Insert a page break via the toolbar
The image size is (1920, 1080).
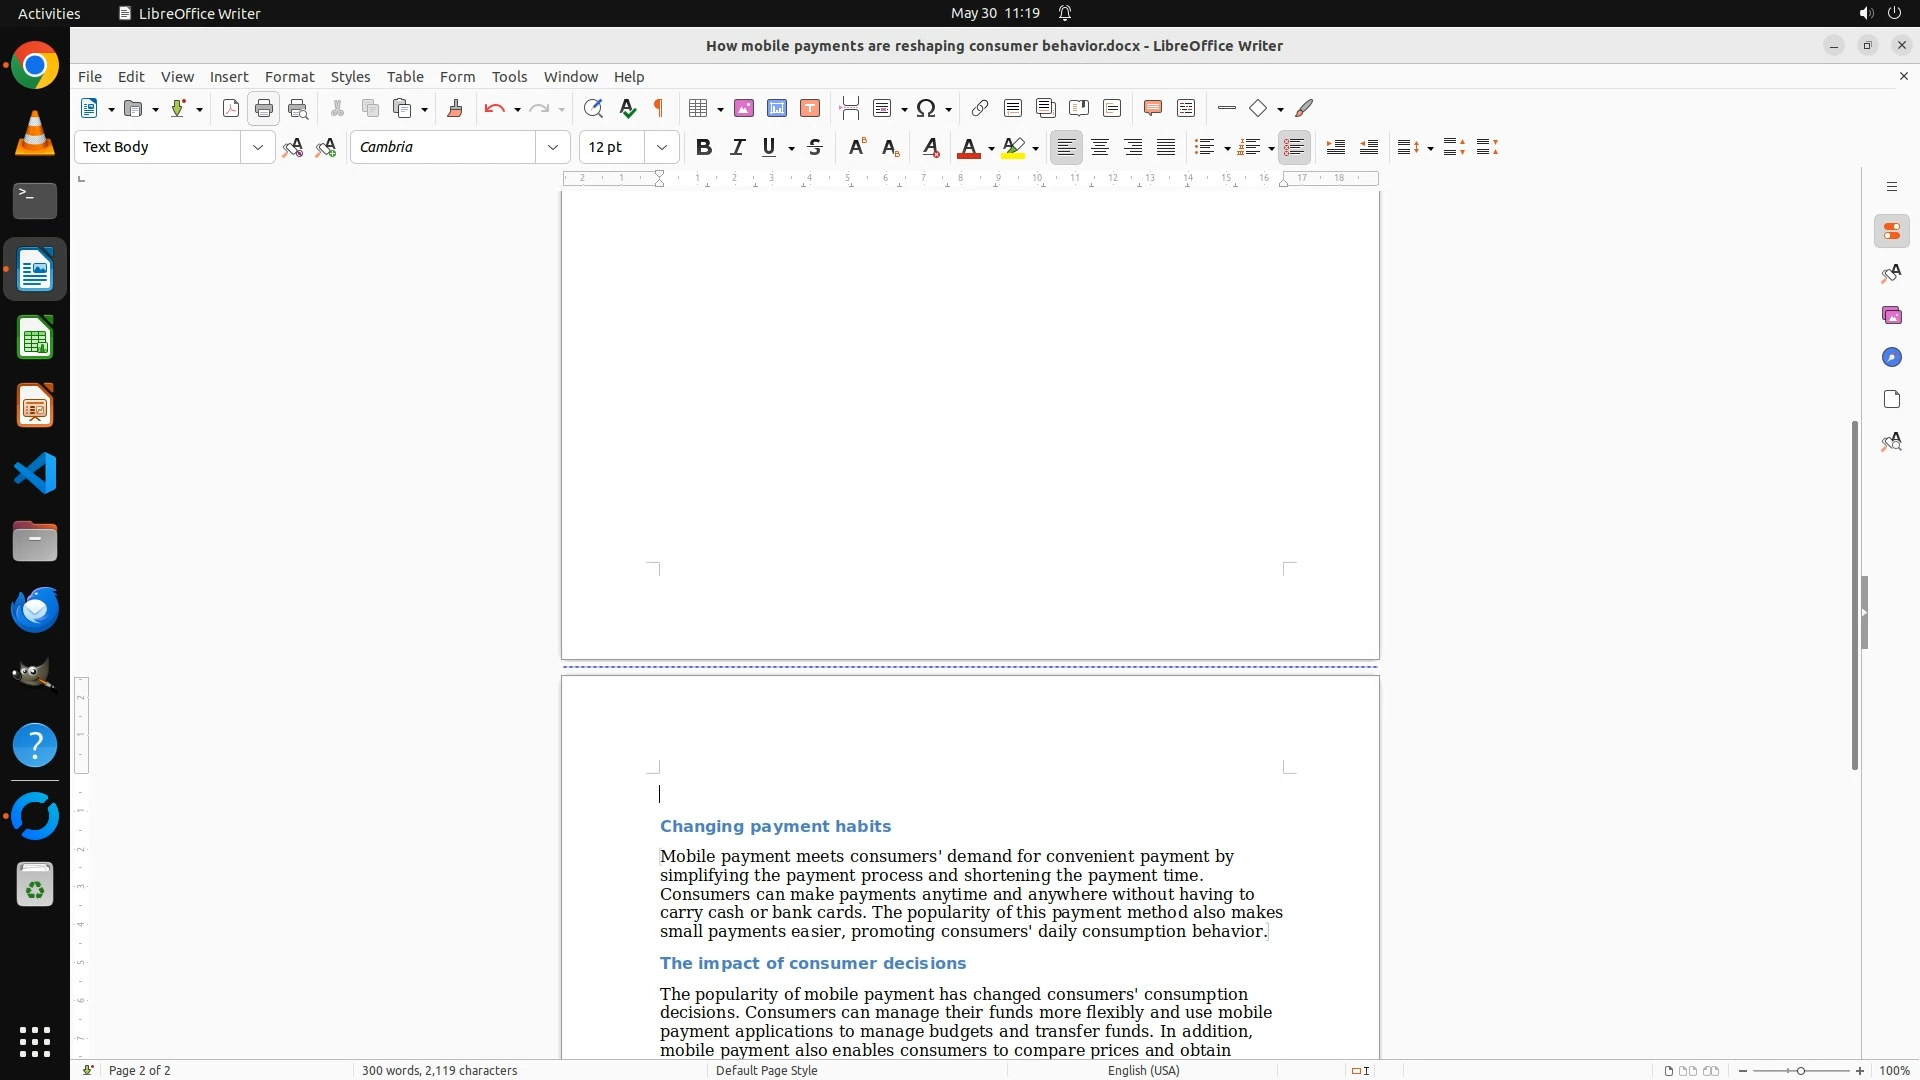pos(850,108)
